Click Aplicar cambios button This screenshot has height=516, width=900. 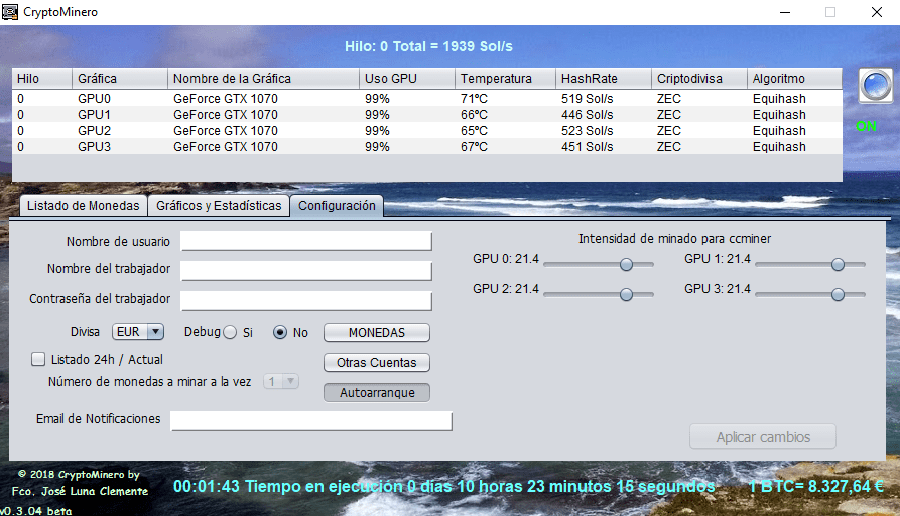coord(763,437)
